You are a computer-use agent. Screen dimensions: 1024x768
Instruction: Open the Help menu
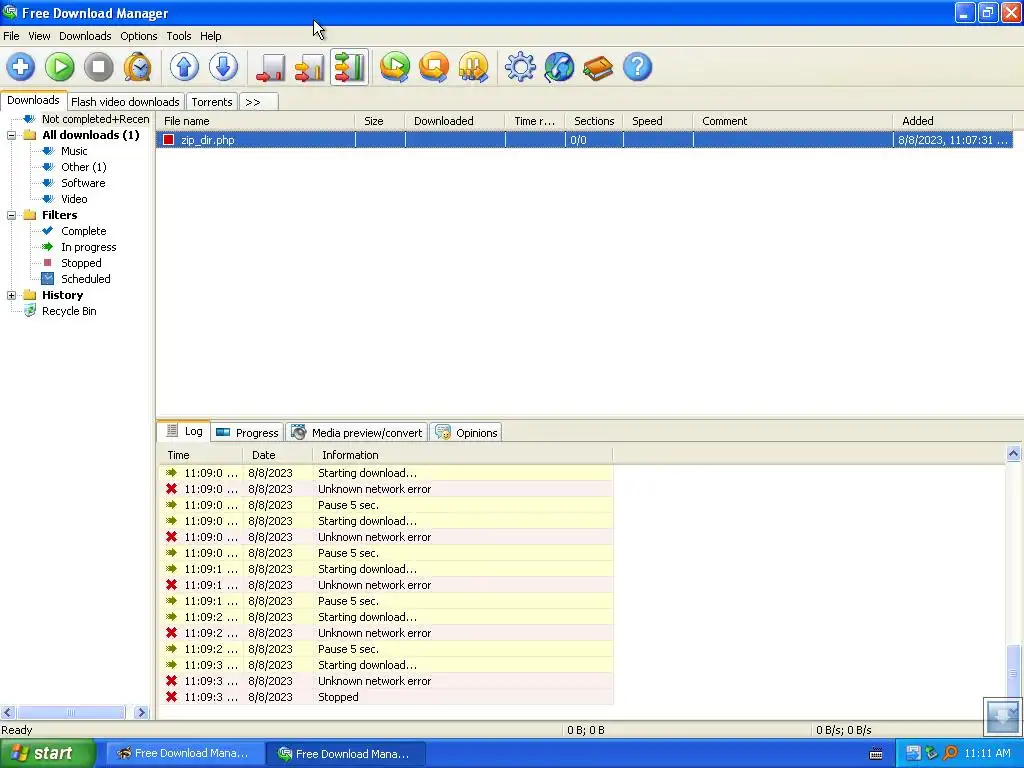210,36
